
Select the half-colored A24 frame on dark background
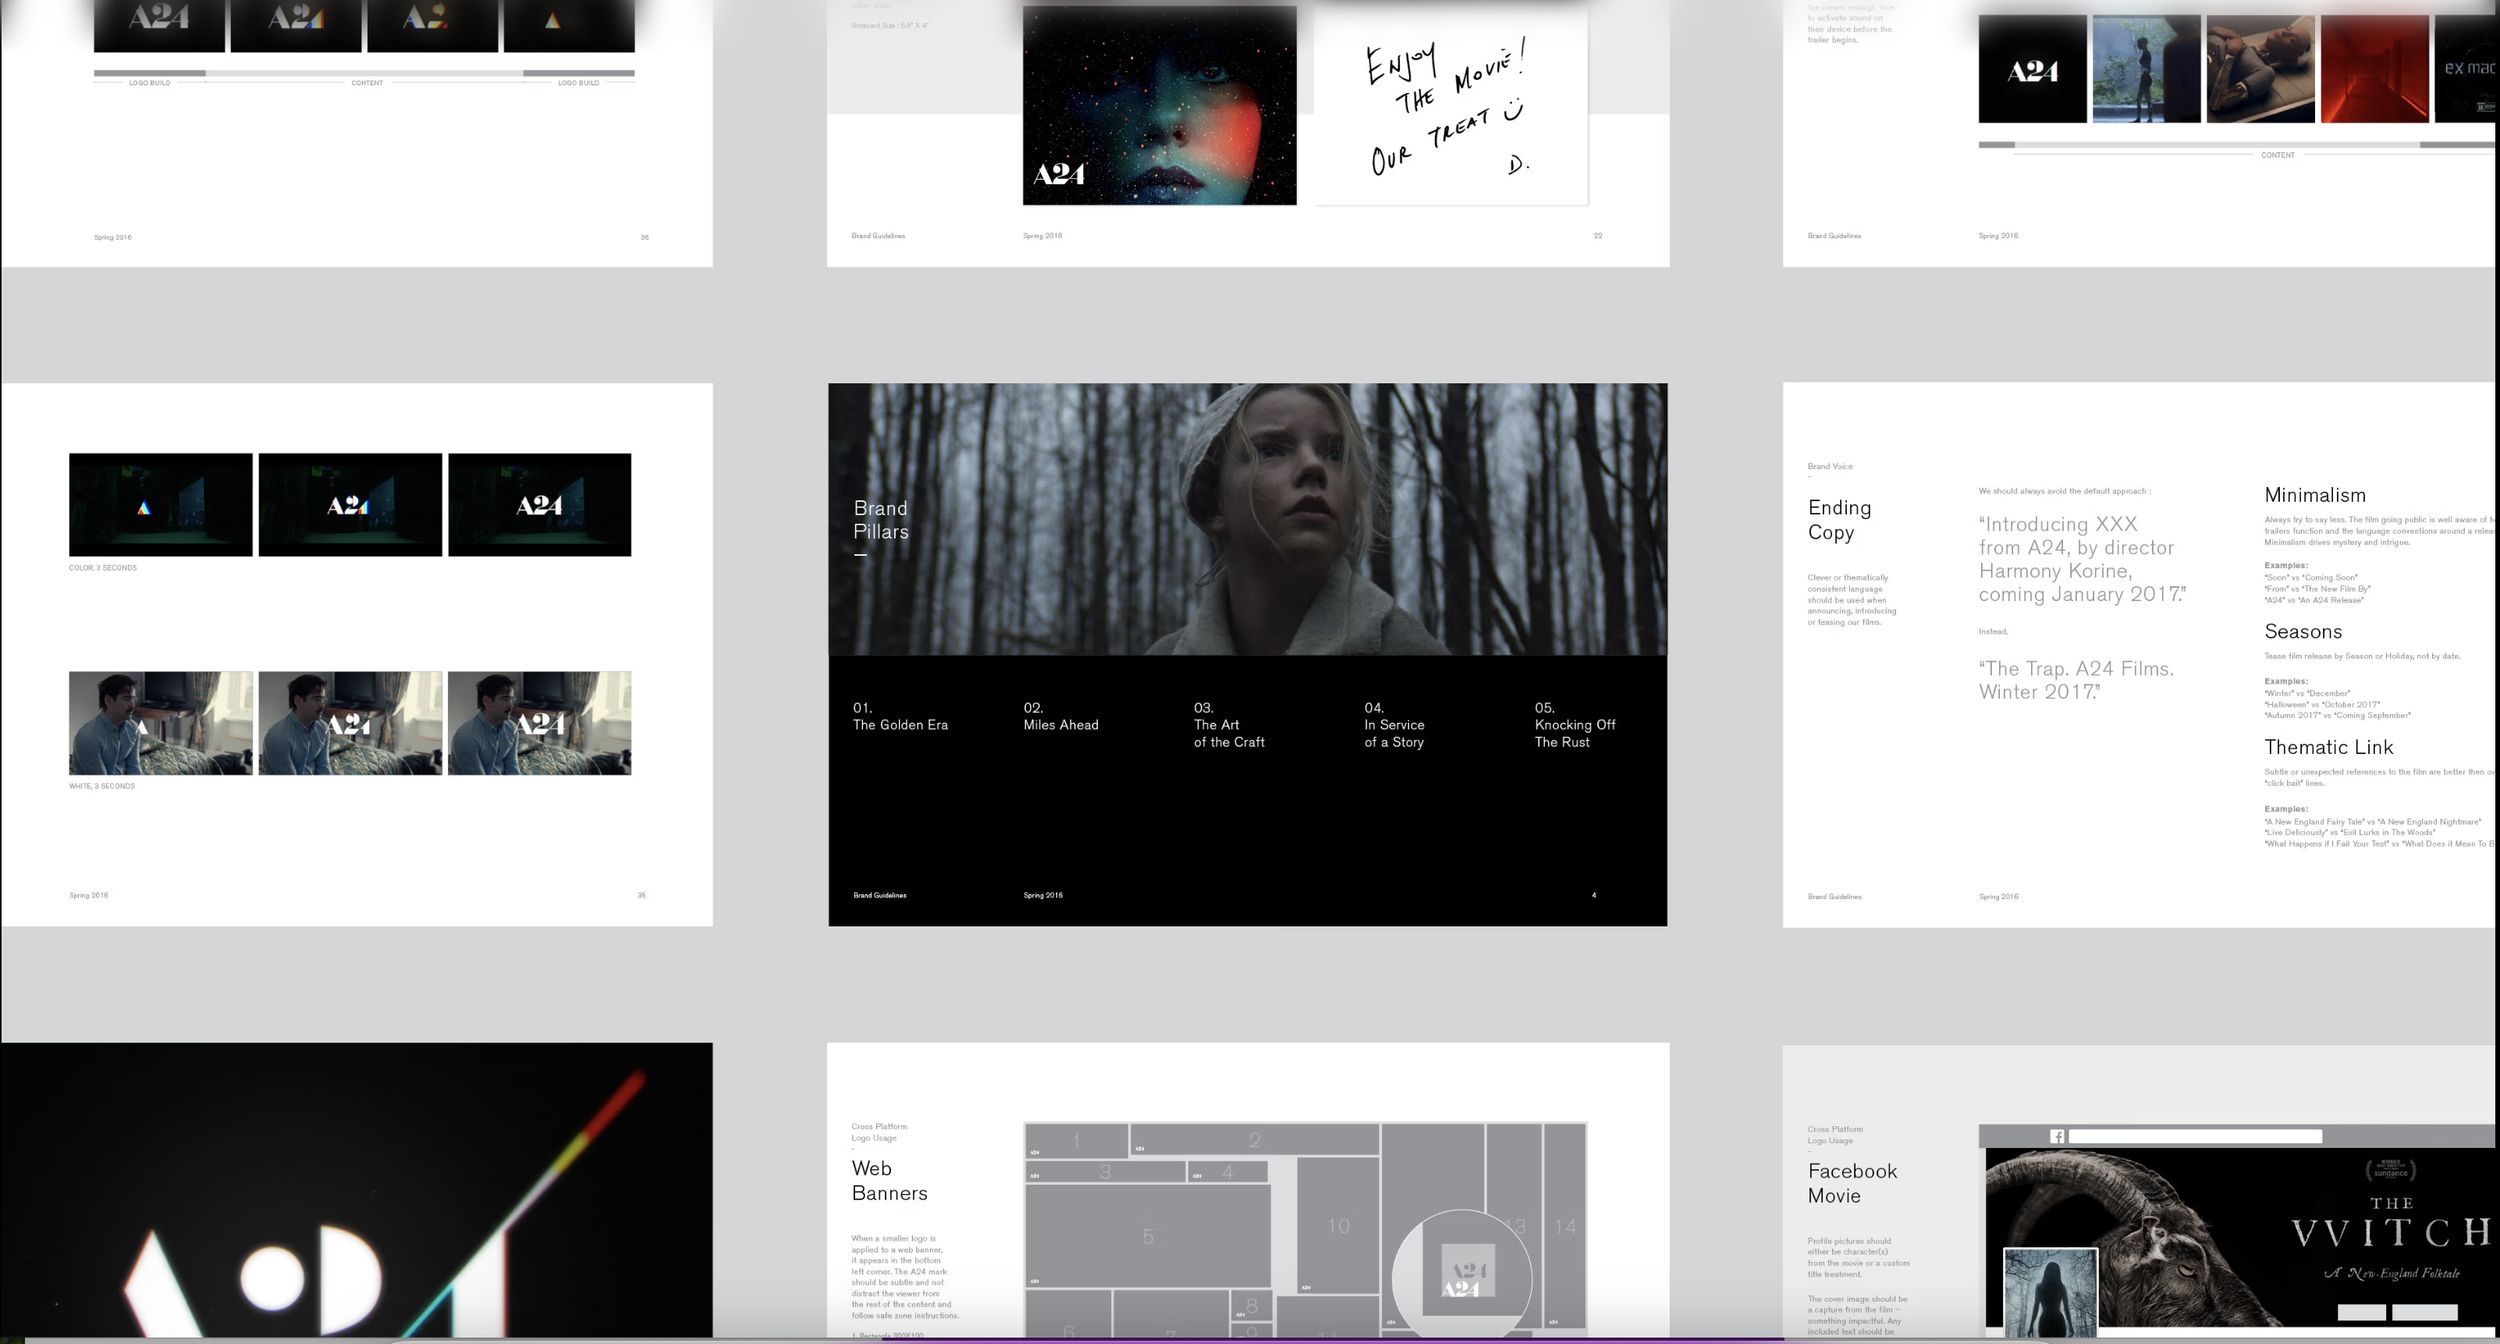pos(350,505)
